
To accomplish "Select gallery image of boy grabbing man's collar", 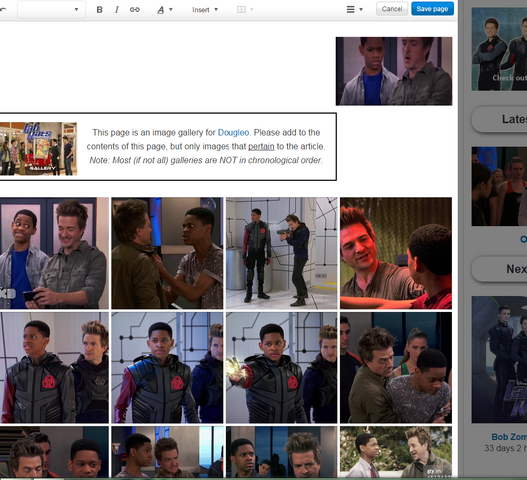I will click(x=167, y=253).
